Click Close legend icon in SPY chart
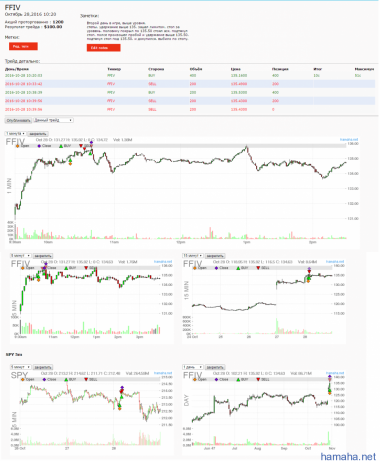The image size is (380, 461). [x=44, y=379]
